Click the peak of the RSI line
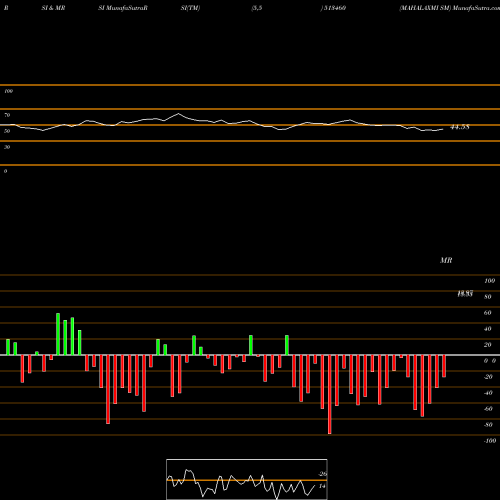Image resolution: width=500 pixels, height=500 pixels. (178, 114)
